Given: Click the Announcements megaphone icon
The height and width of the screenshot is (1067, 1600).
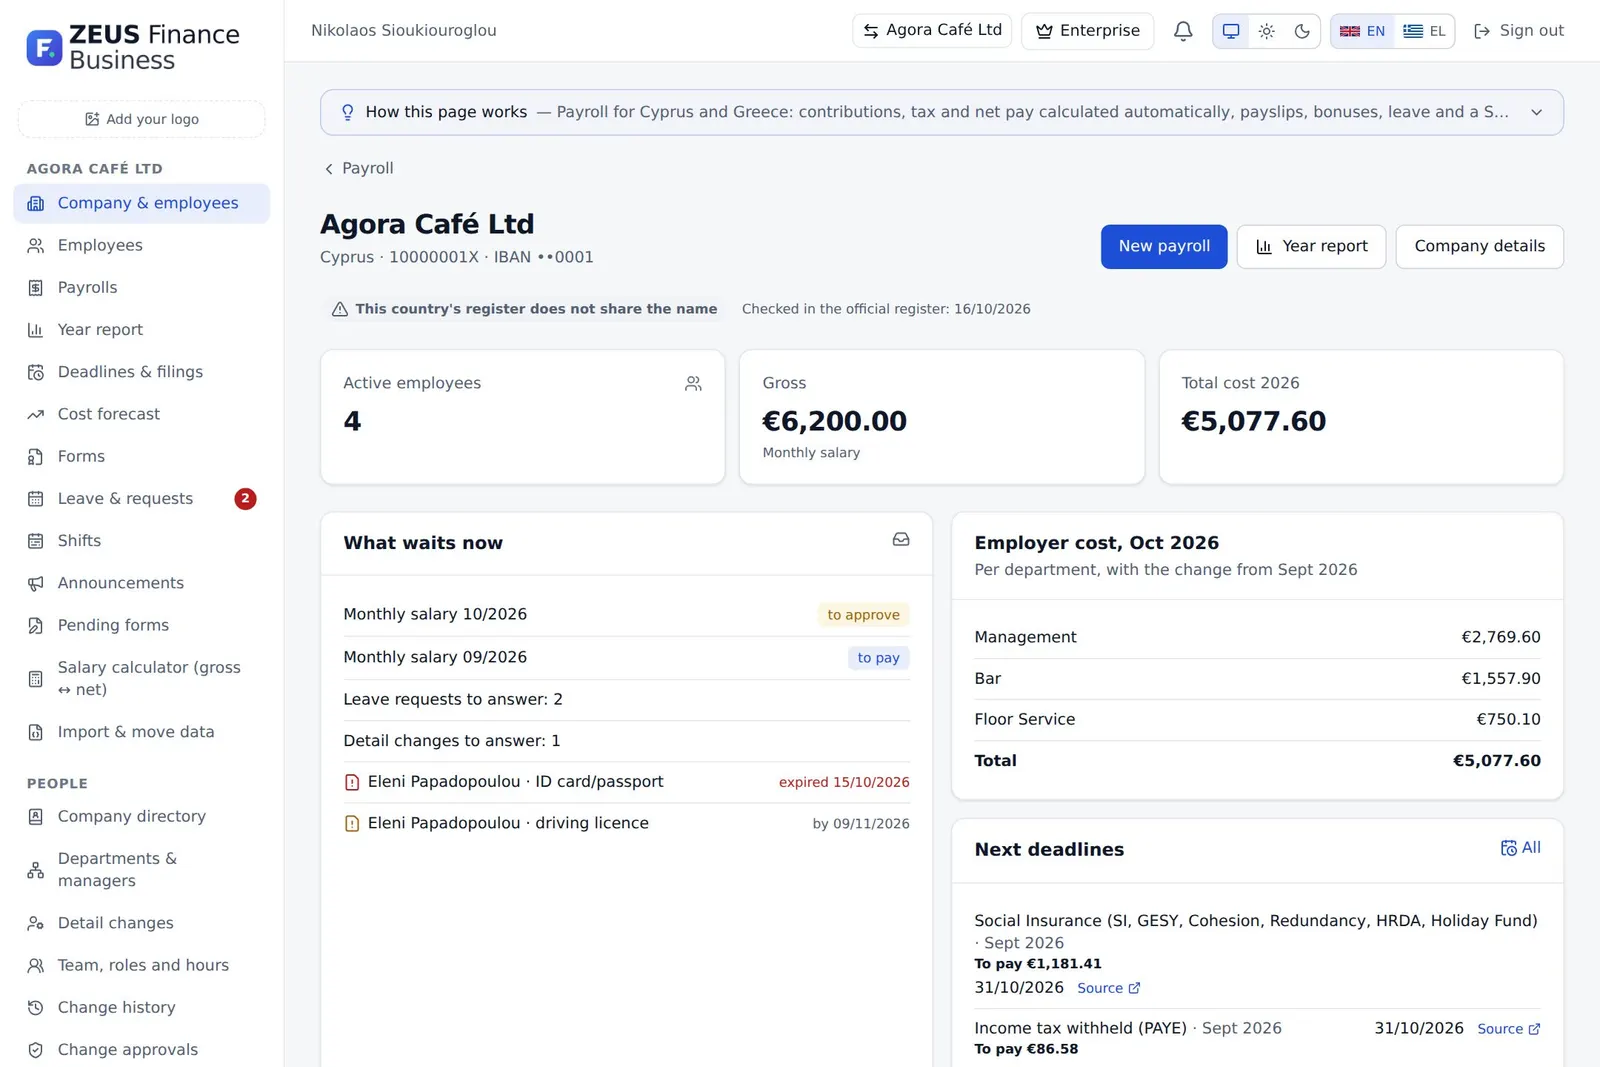Looking at the screenshot, I should coord(36,583).
